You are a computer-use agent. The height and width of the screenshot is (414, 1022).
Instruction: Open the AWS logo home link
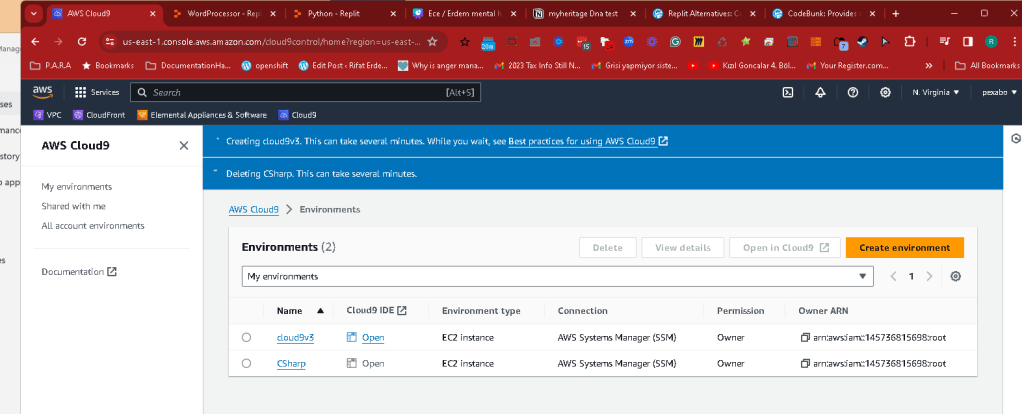42,93
